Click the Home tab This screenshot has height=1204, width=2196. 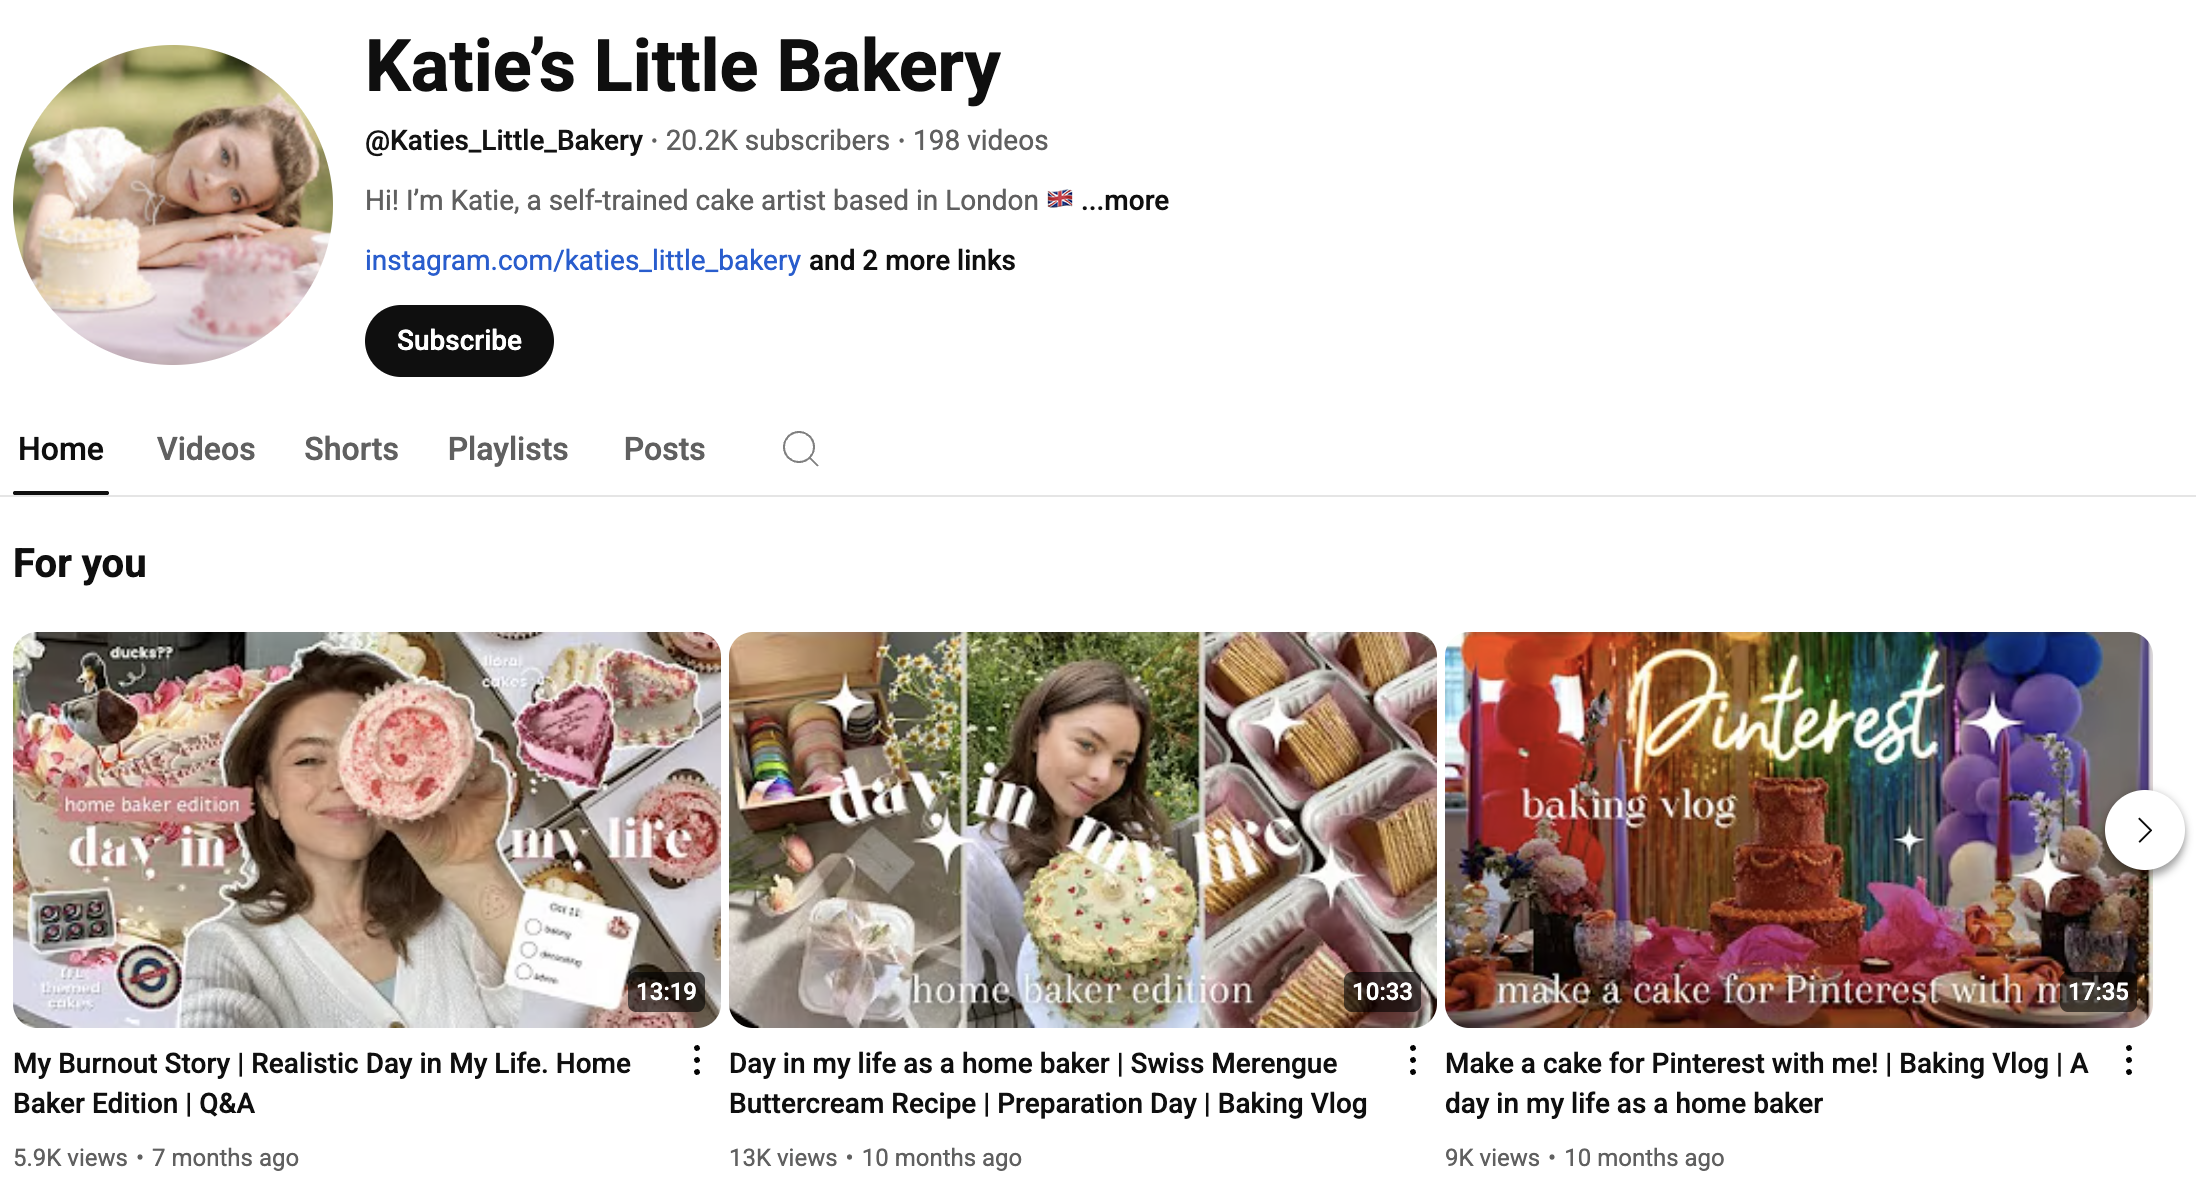tap(61, 449)
